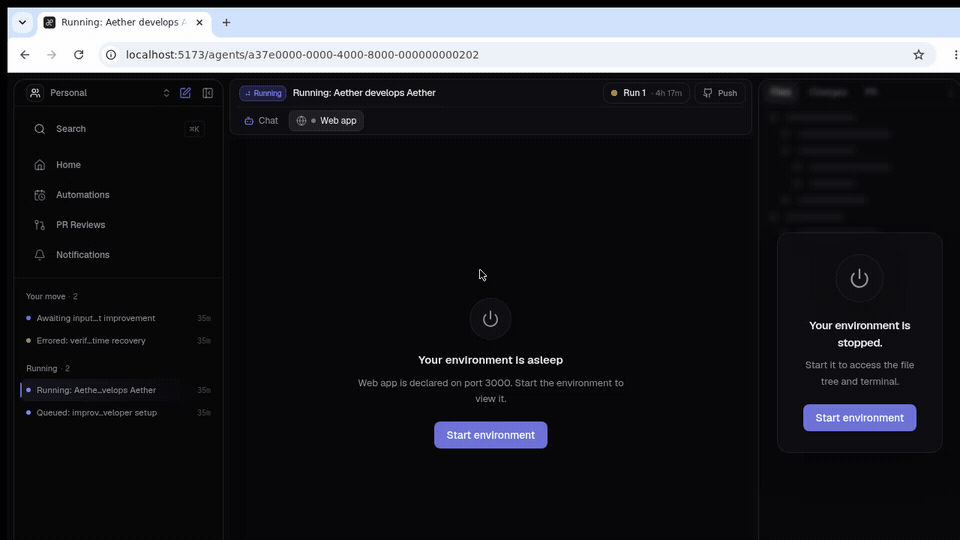This screenshot has height=540, width=960.
Task: Click the Home house icon
Action: pyautogui.click(x=40, y=165)
